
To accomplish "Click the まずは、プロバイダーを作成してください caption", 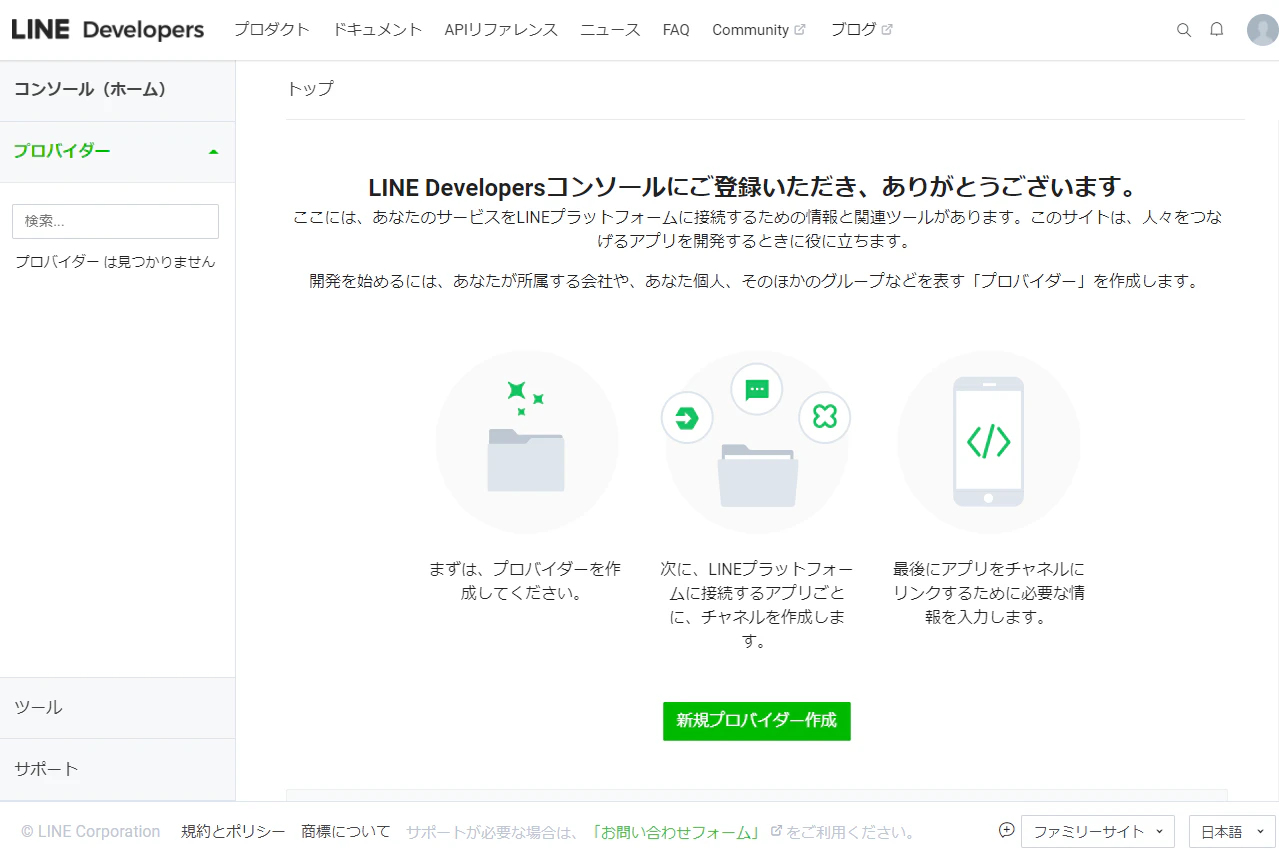I will [x=525, y=581].
